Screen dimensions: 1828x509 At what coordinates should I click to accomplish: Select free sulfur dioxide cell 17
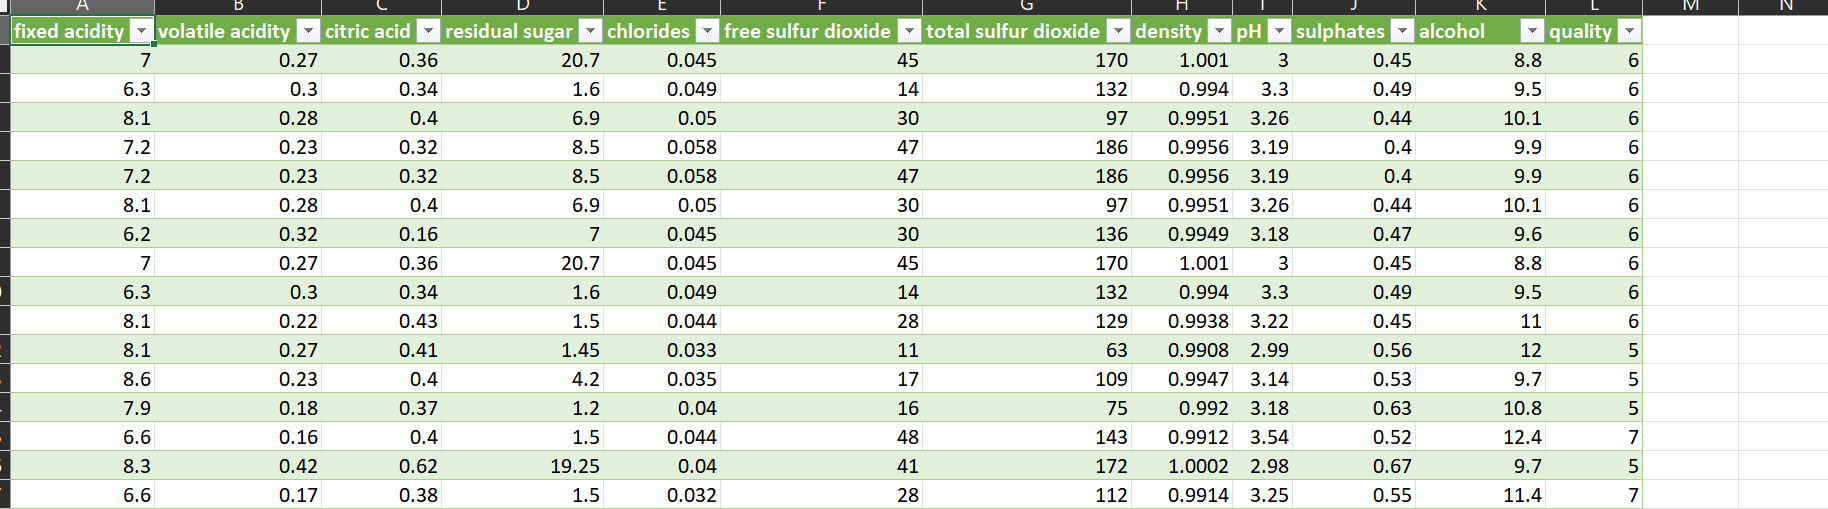click(x=821, y=379)
